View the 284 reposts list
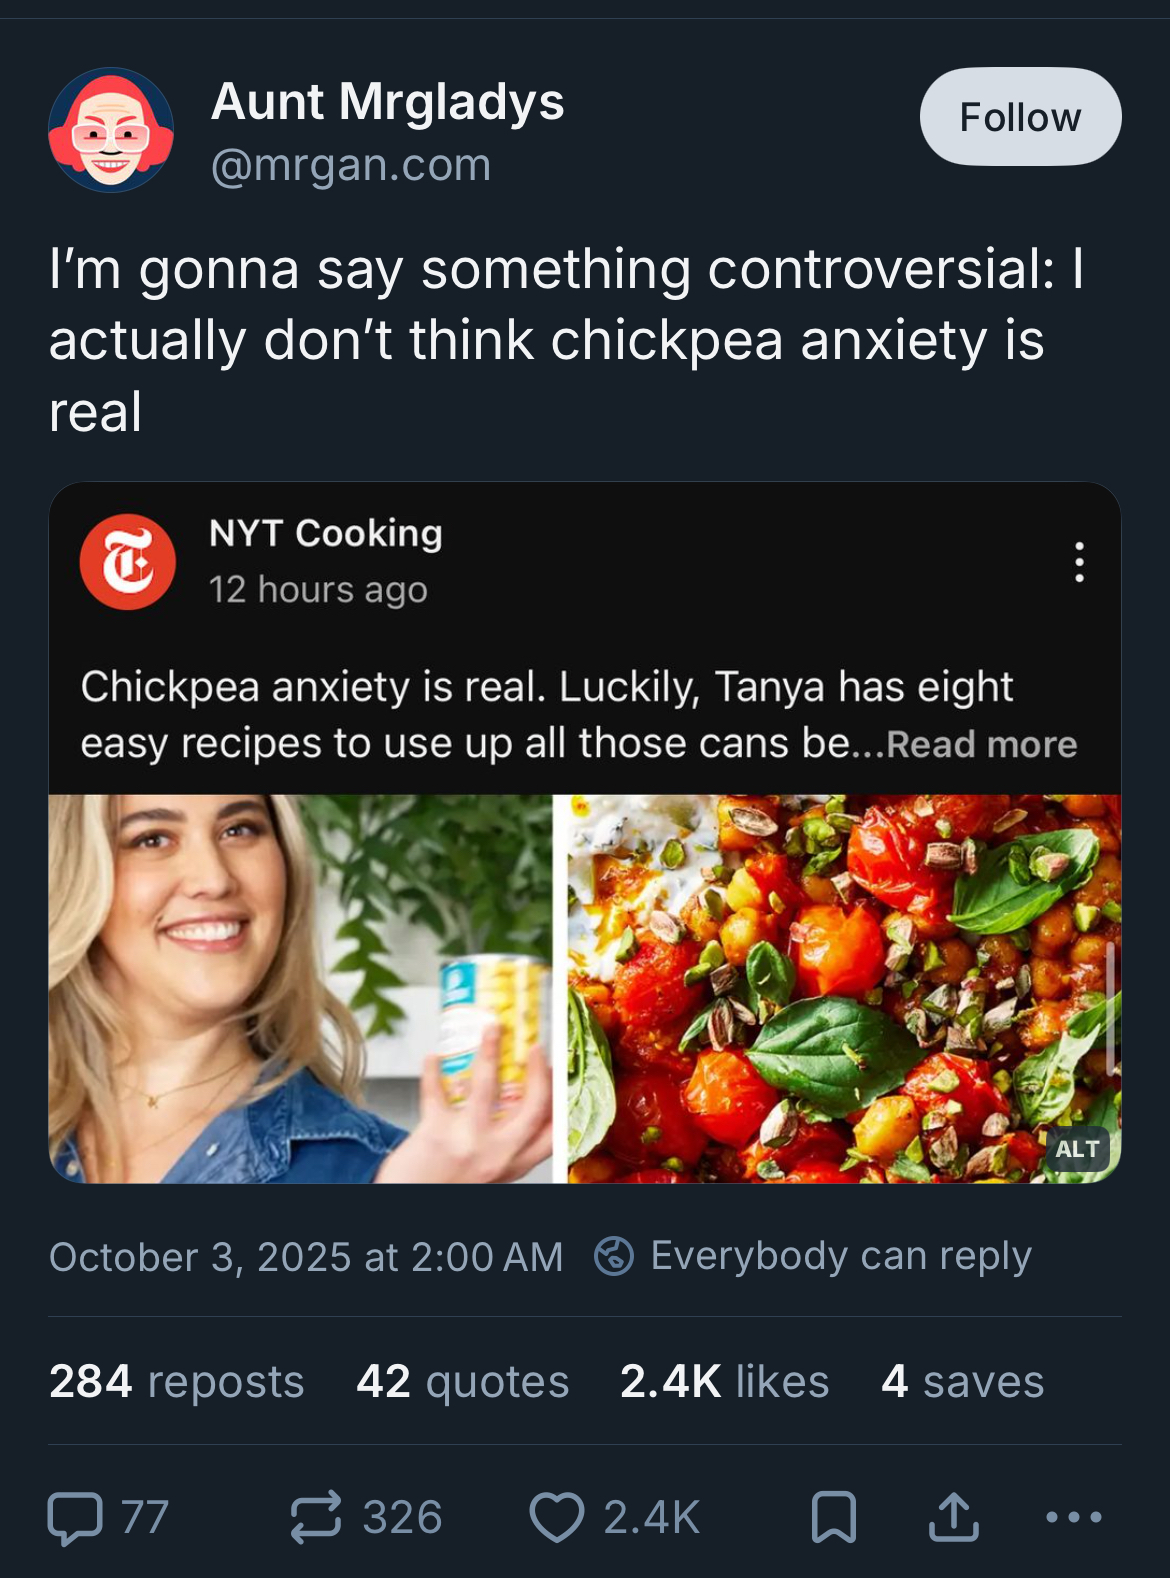The width and height of the screenshot is (1170, 1578). point(176,1381)
